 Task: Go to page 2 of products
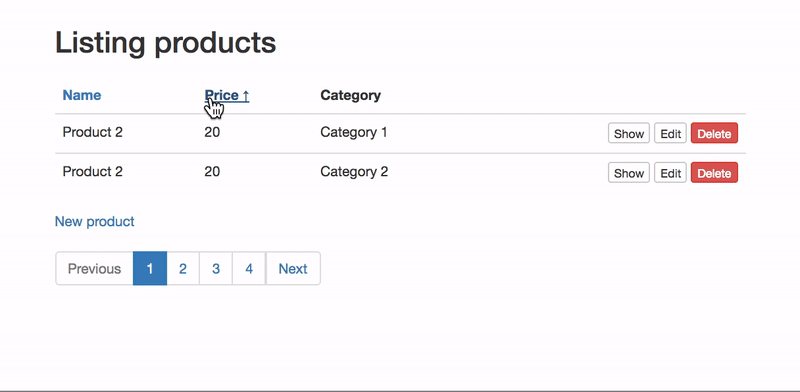click(x=183, y=268)
